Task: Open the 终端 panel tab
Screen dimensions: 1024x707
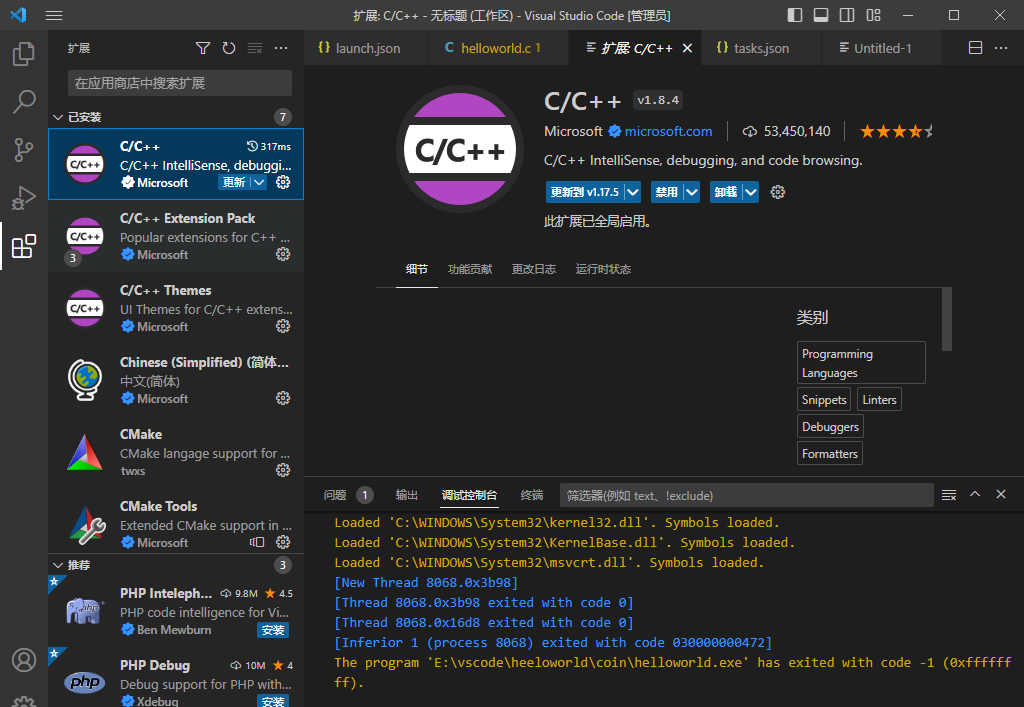Action: click(x=532, y=495)
